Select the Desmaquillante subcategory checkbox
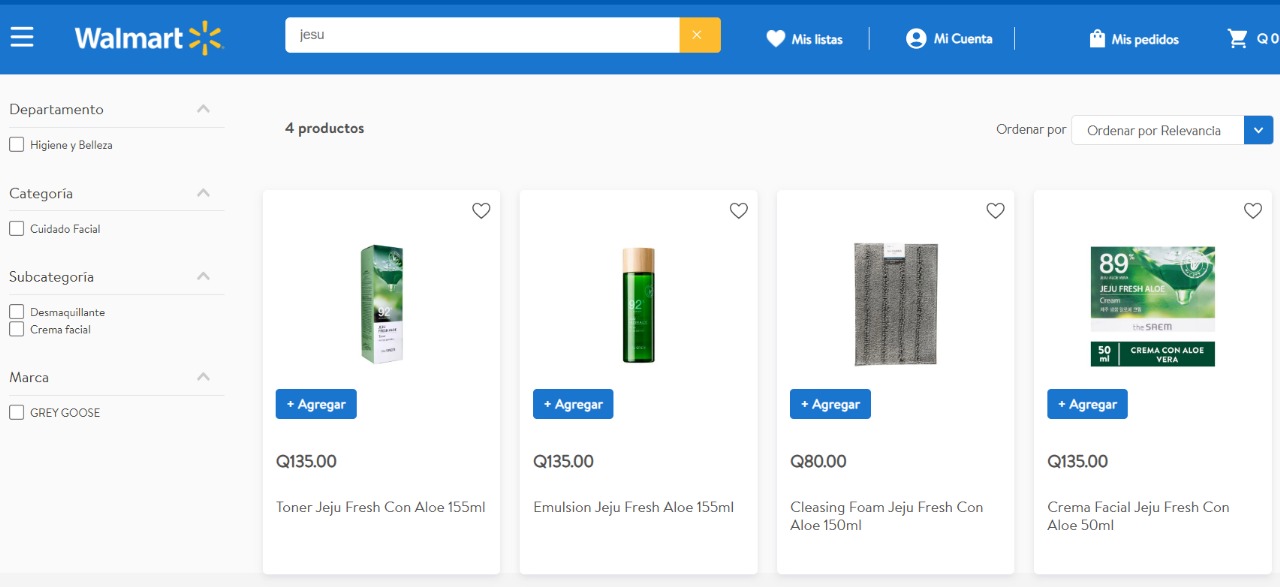The height and width of the screenshot is (587, 1280). coord(17,312)
